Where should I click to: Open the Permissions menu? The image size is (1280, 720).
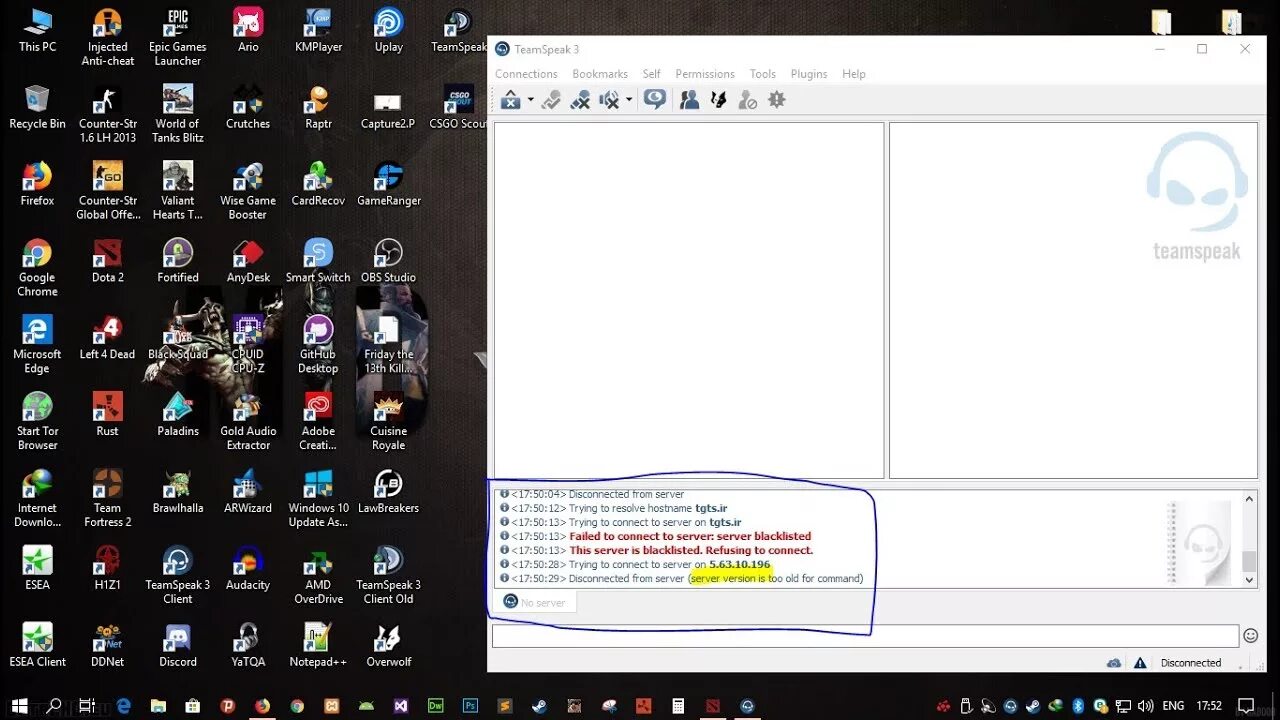pyautogui.click(x=705, y=74)
